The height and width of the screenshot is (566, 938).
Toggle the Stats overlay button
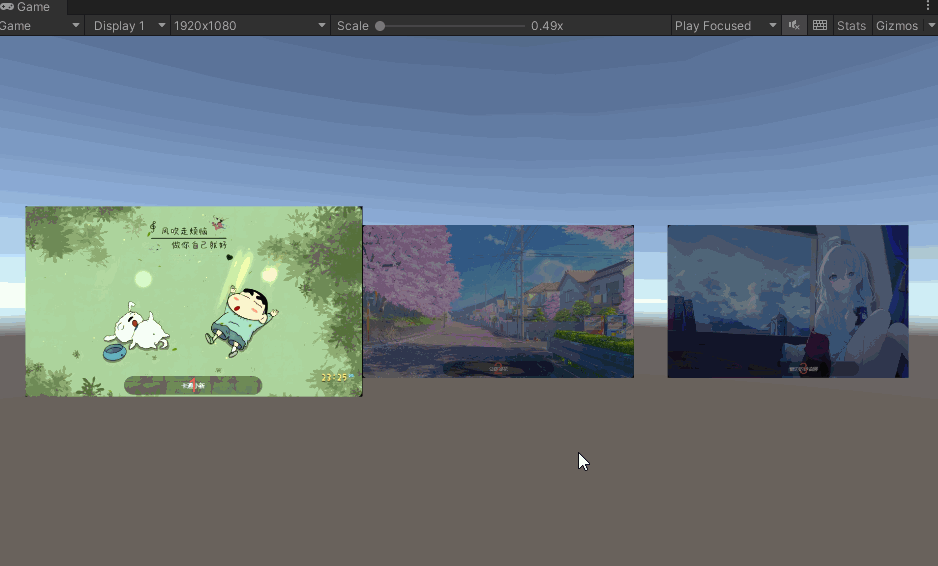(851, 26)
